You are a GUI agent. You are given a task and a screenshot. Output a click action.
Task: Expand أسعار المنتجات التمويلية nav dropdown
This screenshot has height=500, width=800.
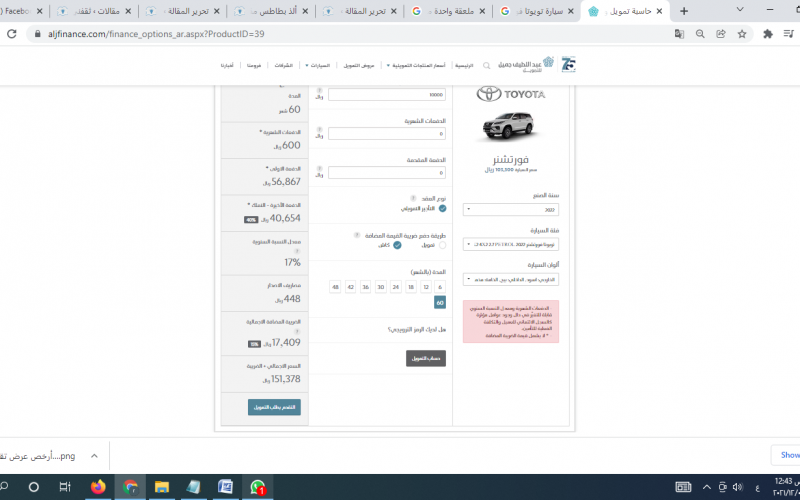click(416, 65)
